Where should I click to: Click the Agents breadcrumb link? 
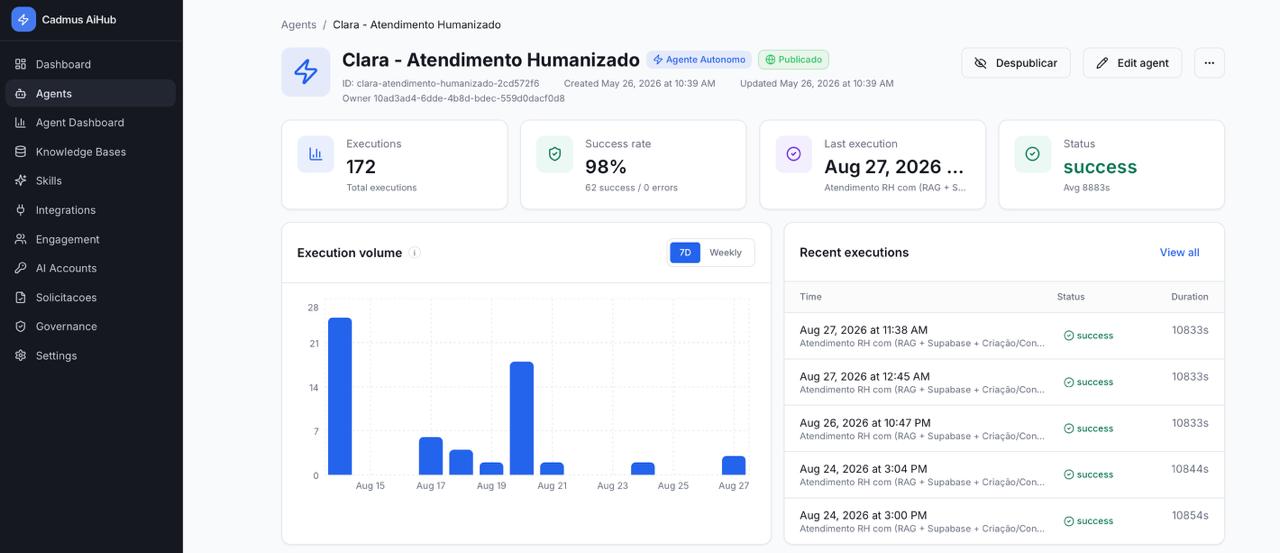299,24
